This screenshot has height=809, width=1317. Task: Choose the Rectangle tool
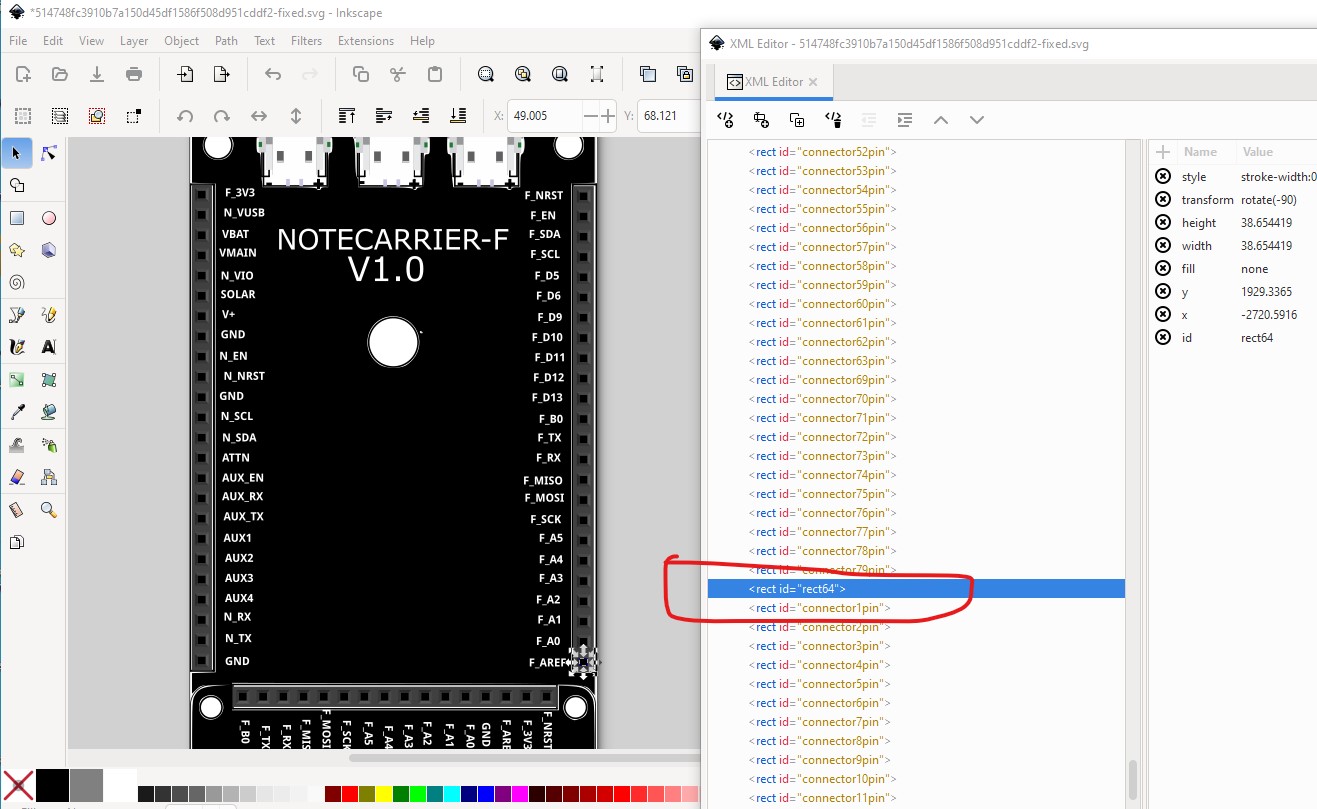point(17,219)
